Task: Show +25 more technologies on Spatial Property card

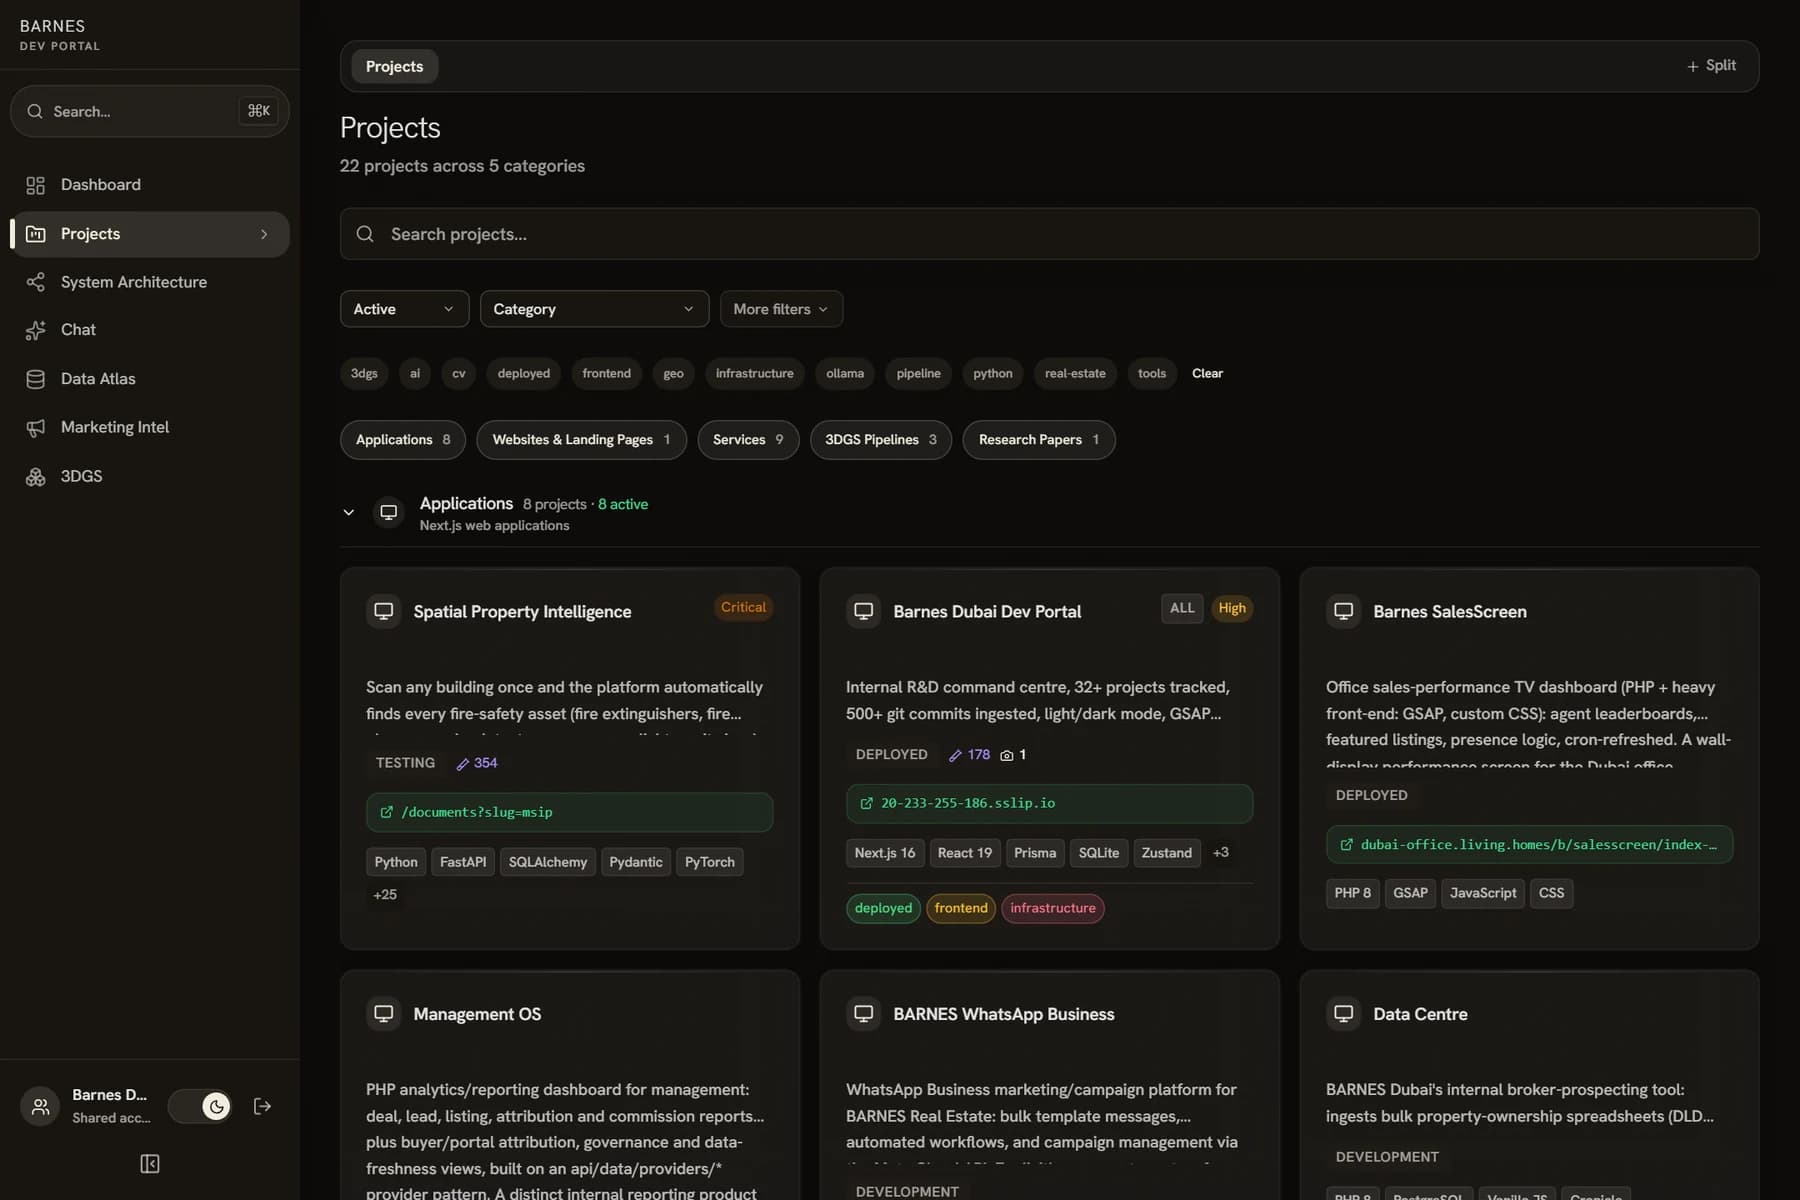Action: click(385, 895)
